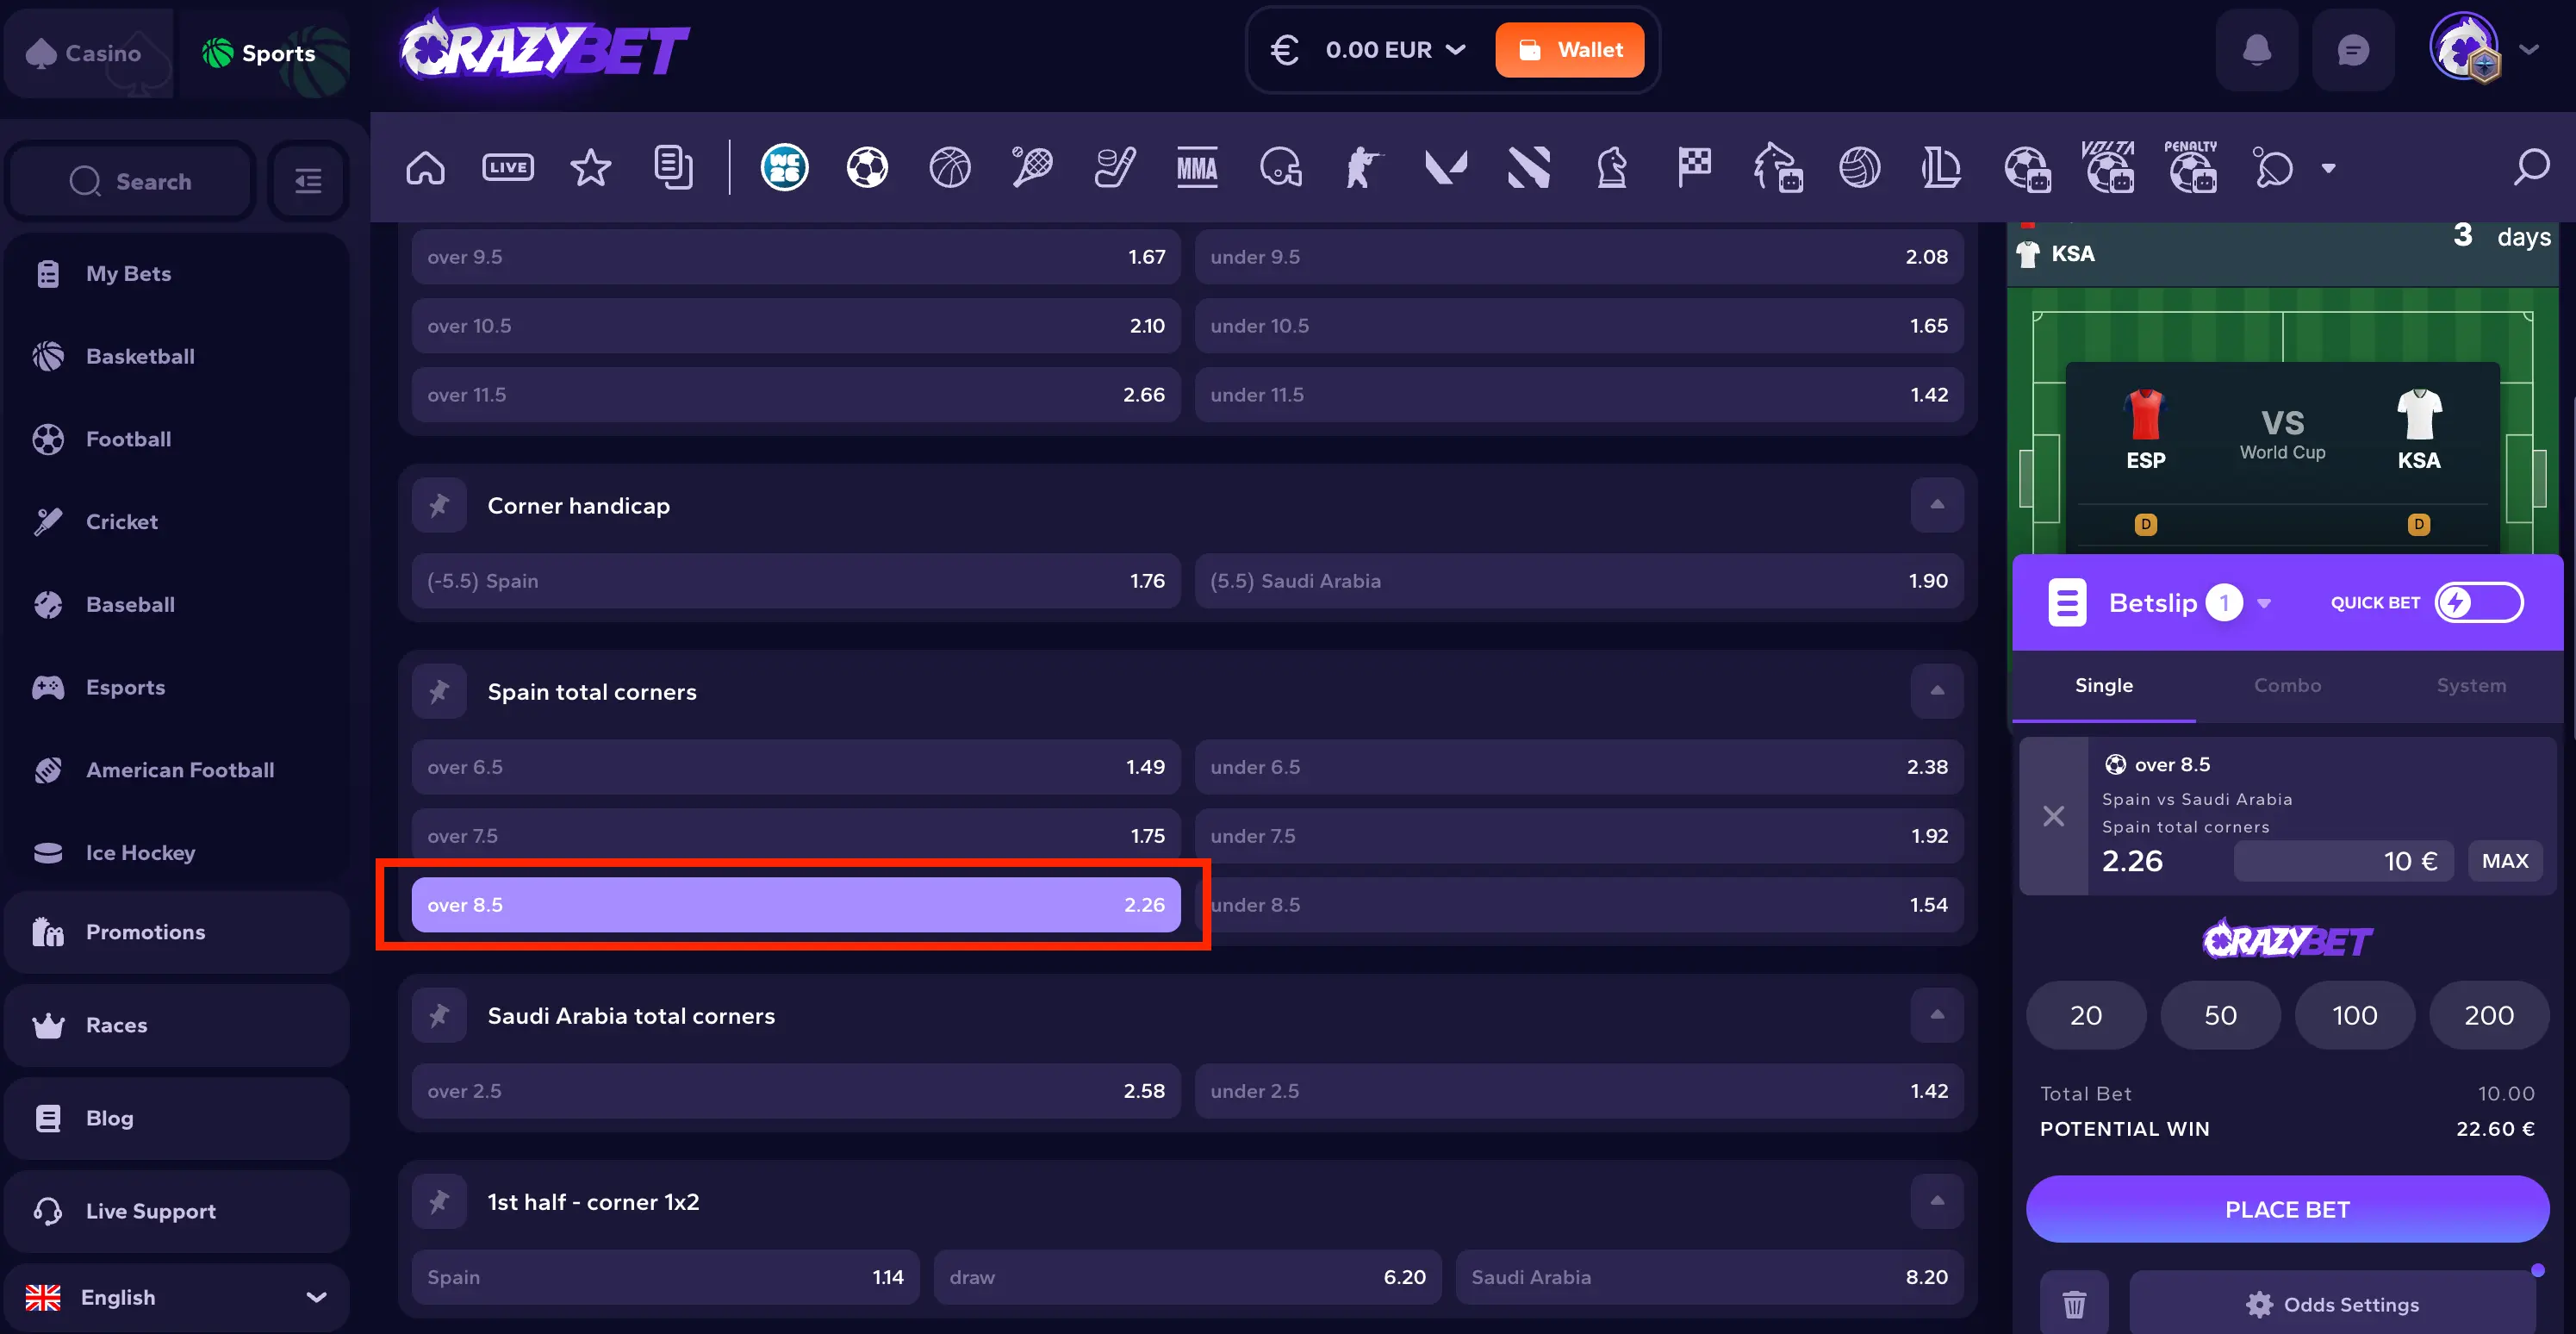2576x1334 pixels.
Task: Open Promotions in the sidebar
Action: point(177,932)
